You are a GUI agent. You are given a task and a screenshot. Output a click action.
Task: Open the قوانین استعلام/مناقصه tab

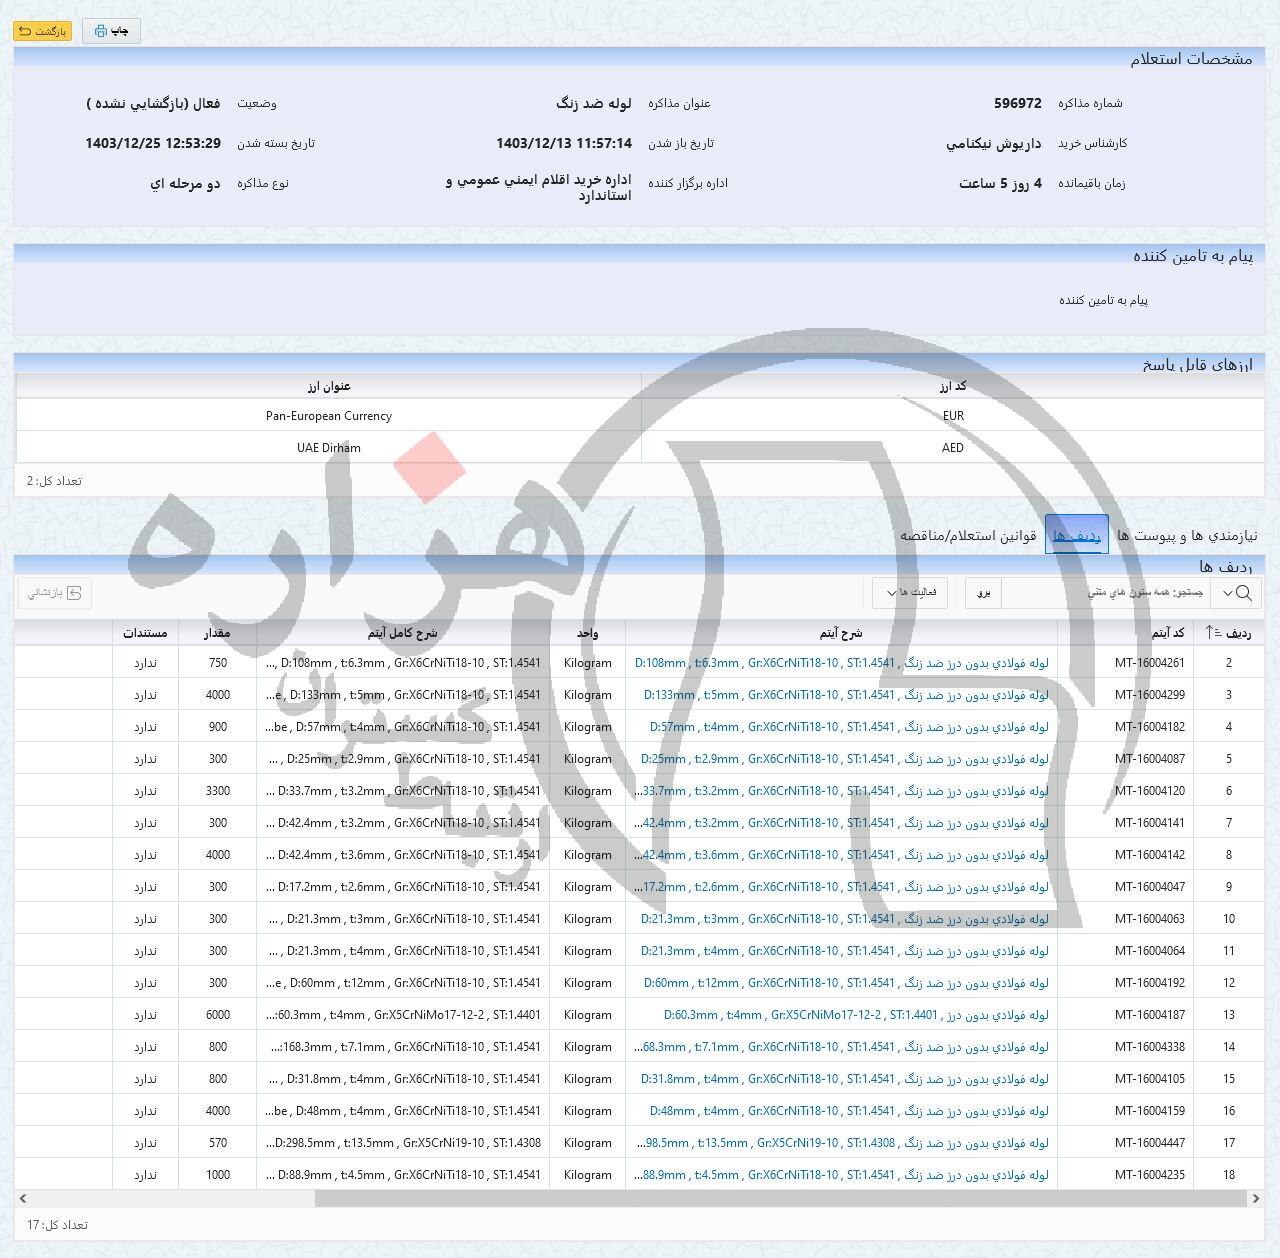click(968, 536)
